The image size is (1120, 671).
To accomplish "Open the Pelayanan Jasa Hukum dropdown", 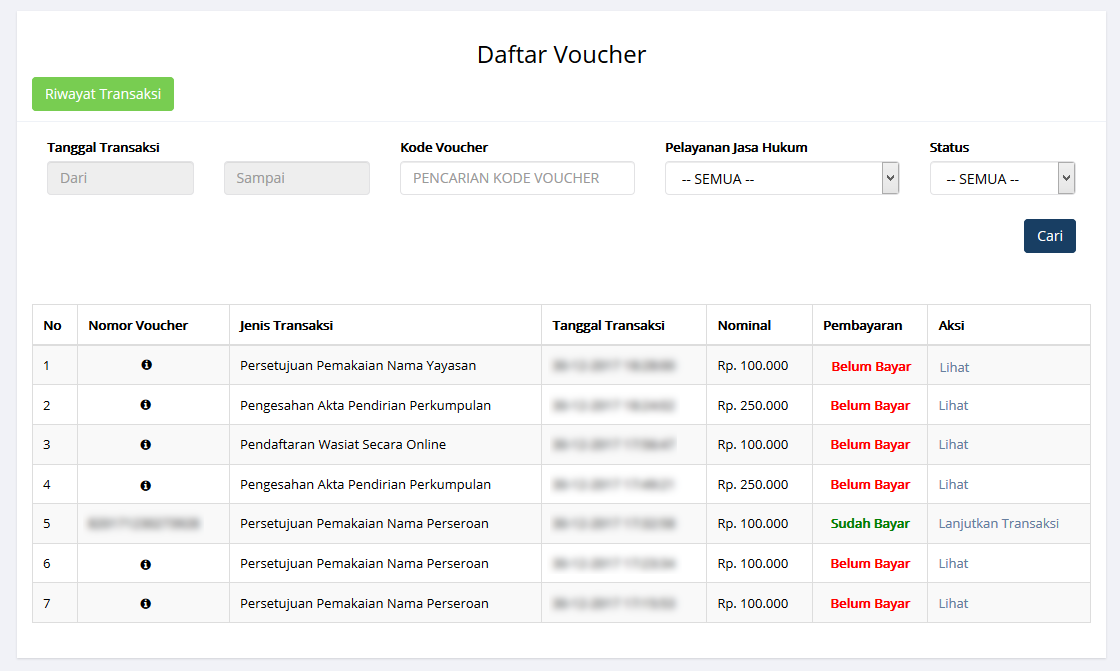I will [782, 179].
